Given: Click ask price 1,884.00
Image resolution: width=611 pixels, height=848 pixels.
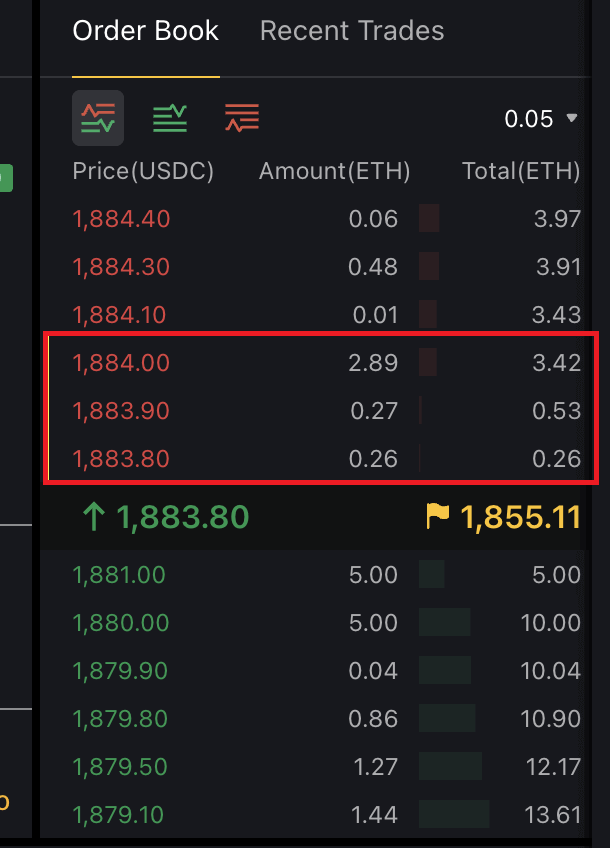Looking at the screenshot, I should click(121, 363).
